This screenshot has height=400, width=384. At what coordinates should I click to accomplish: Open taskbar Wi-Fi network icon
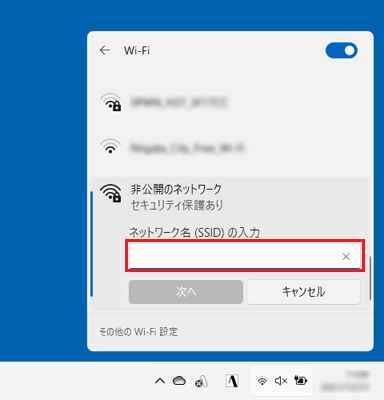click(x=262, y=381)
